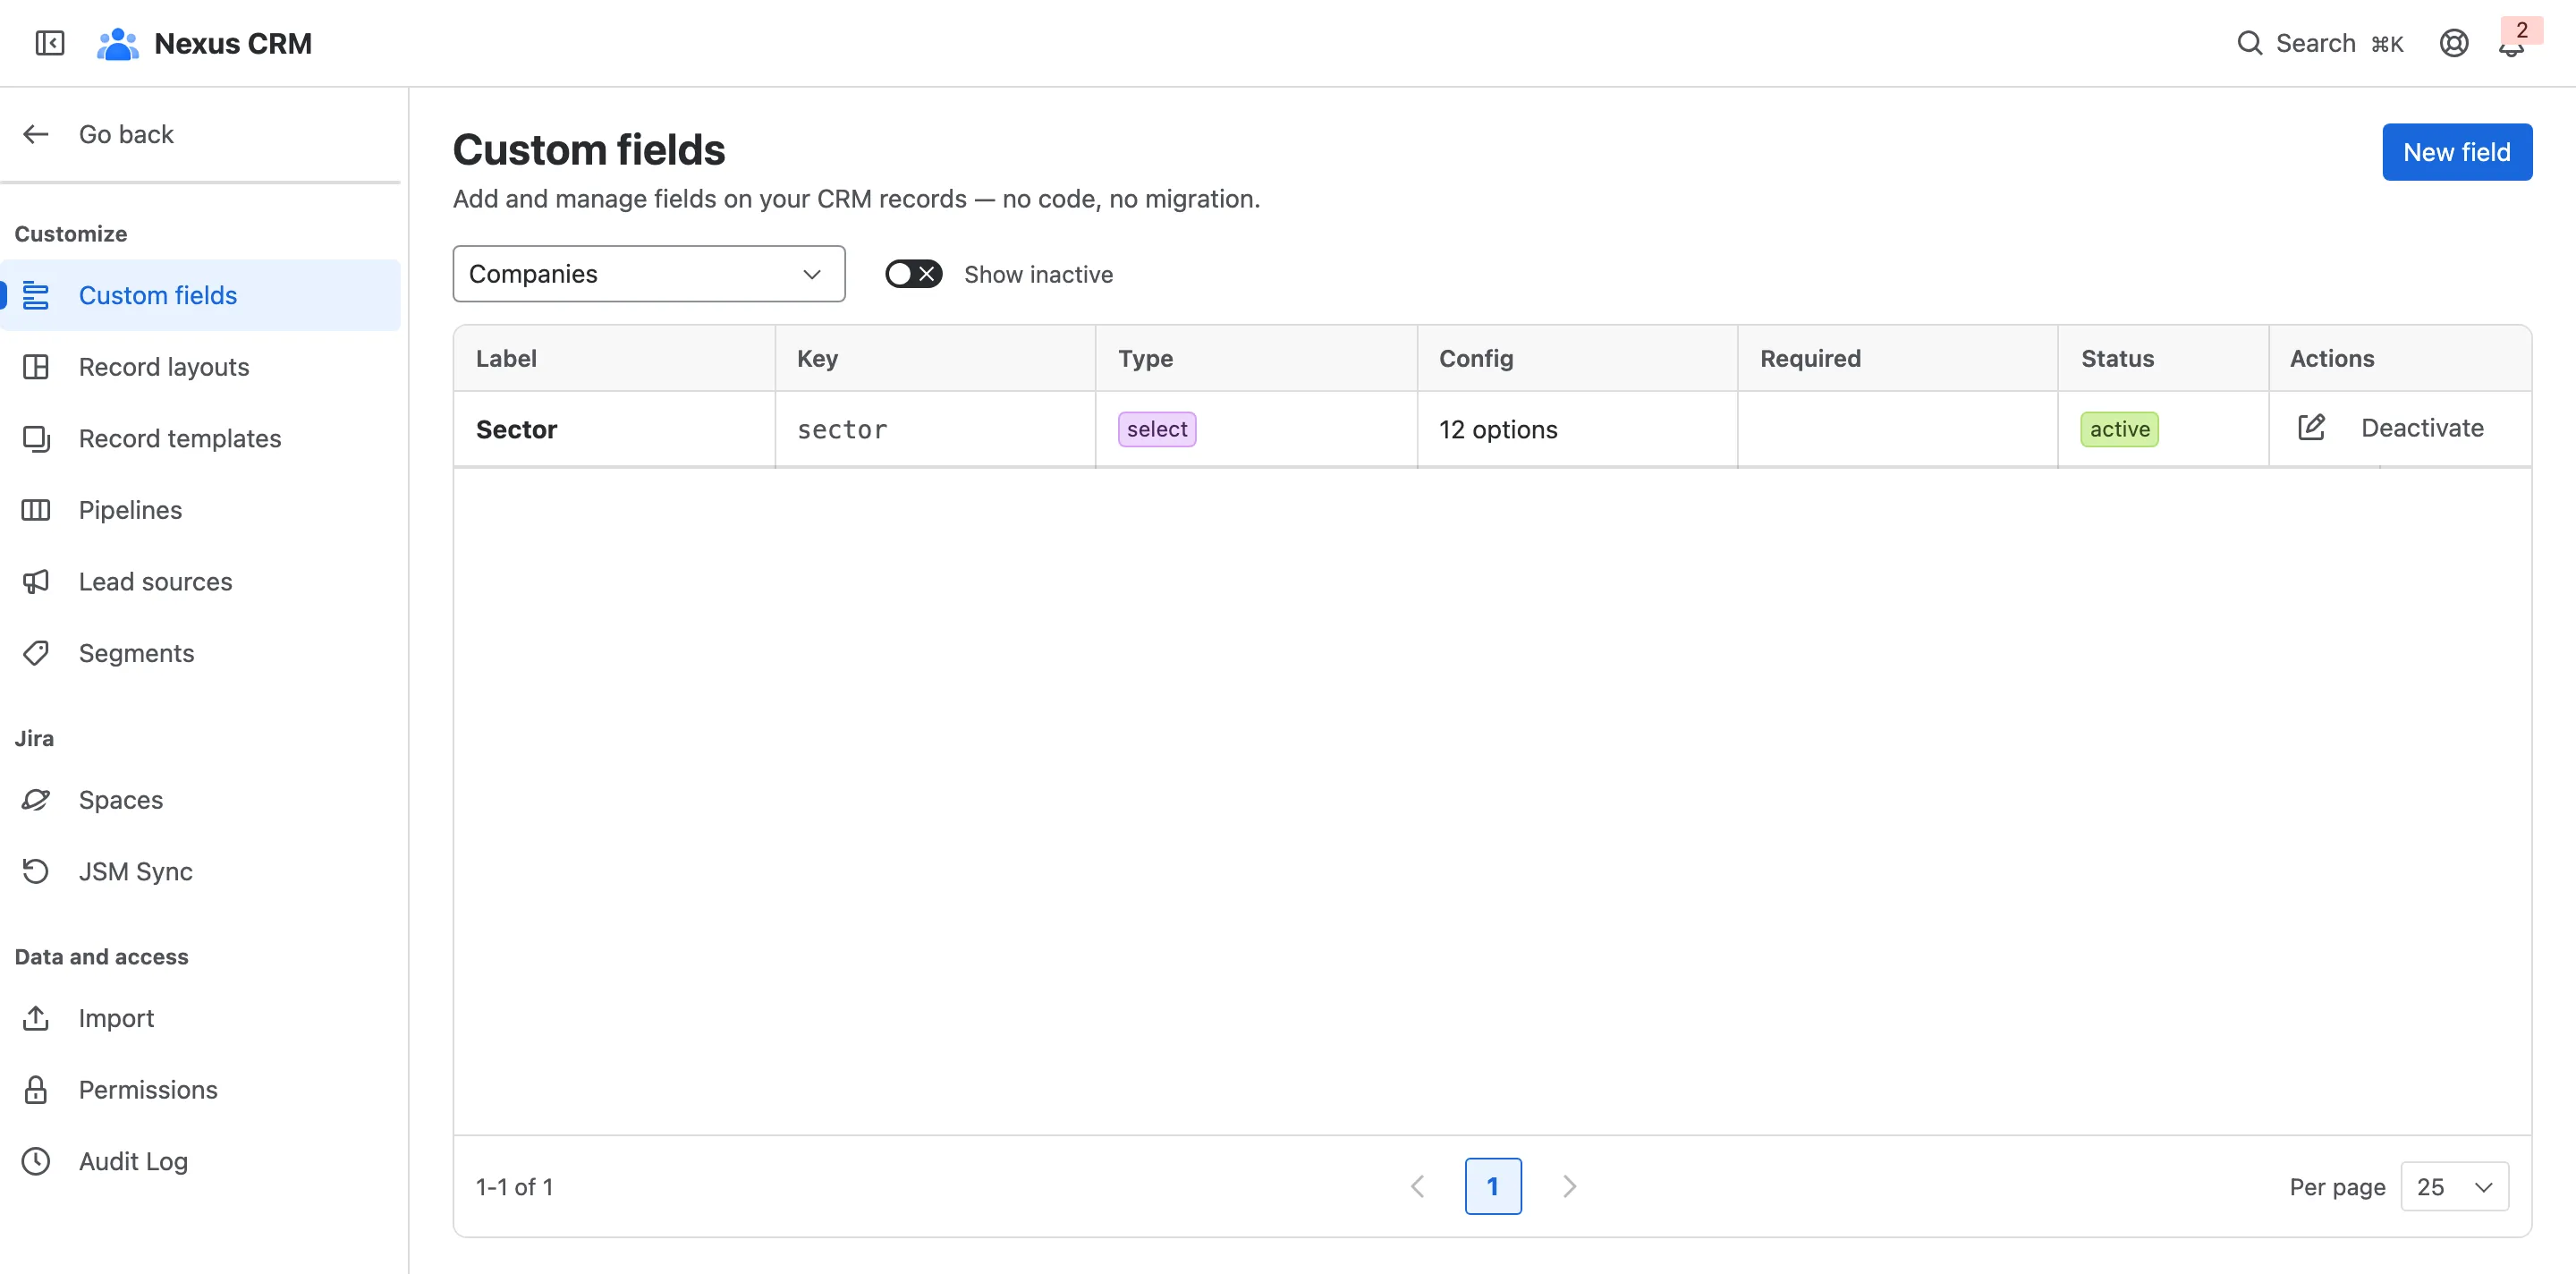
Task: Click the Search text in top bar
Action: point(2315,43)
